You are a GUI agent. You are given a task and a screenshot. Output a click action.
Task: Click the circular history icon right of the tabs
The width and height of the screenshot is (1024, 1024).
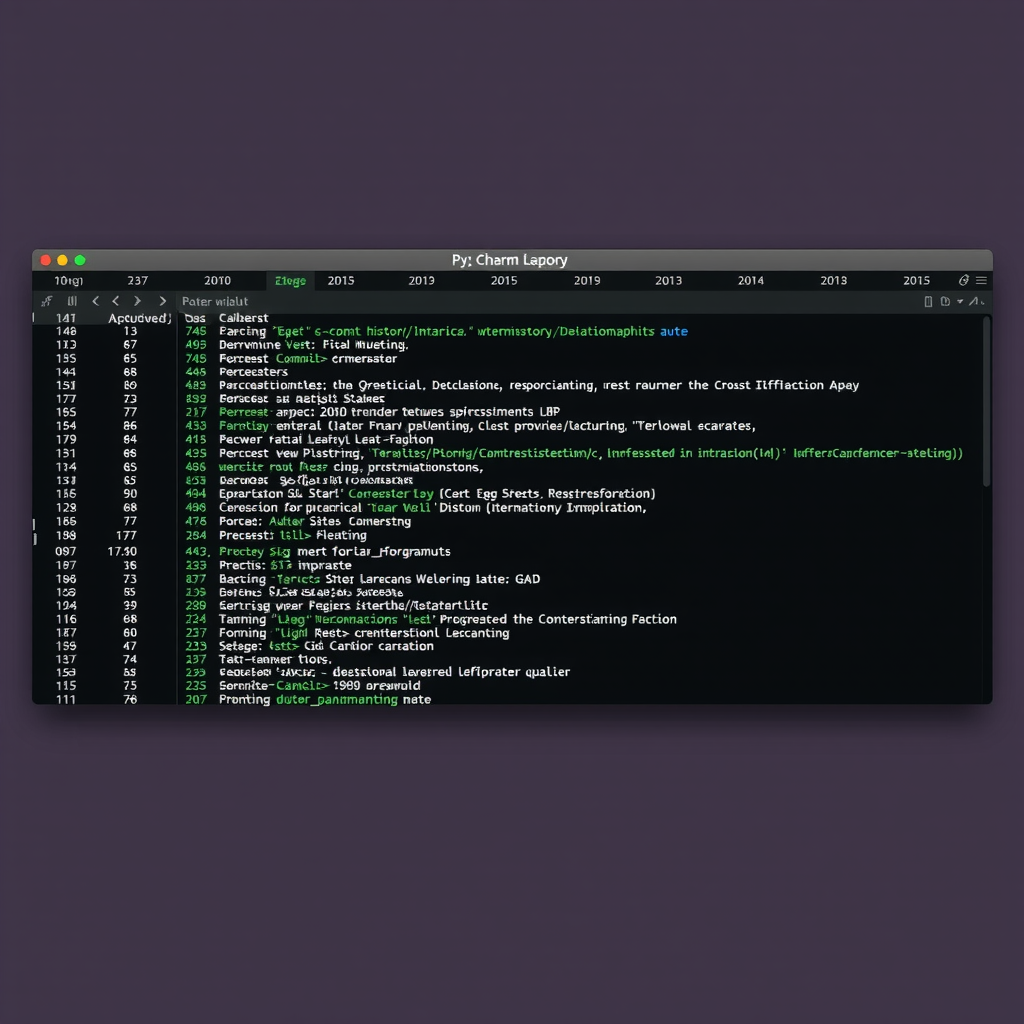click(x=962, y=281)
